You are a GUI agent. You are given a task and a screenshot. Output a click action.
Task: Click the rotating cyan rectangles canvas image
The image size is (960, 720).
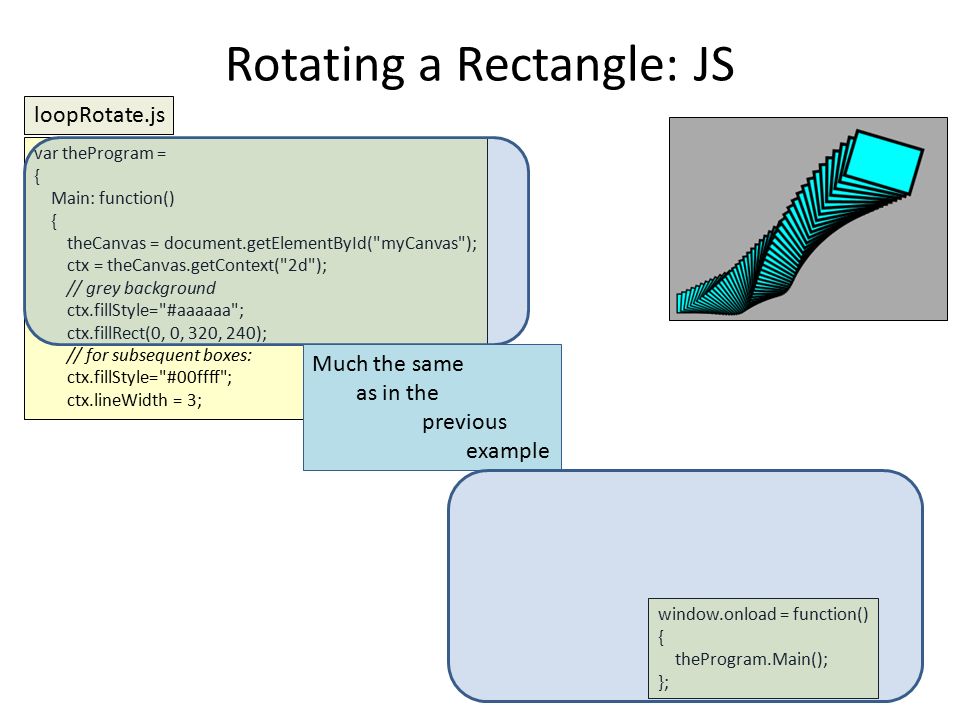[808, 219]
